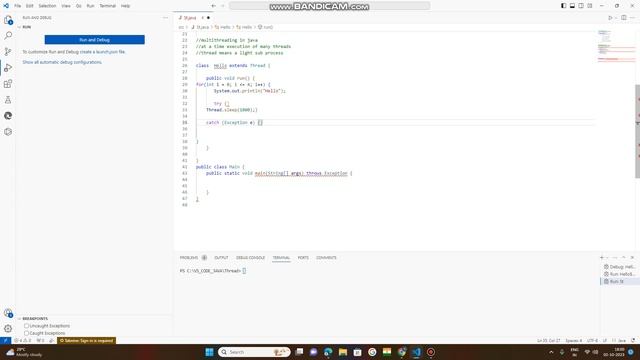Split the editor right
Screen dimensions: 640x360
[624, 18]
